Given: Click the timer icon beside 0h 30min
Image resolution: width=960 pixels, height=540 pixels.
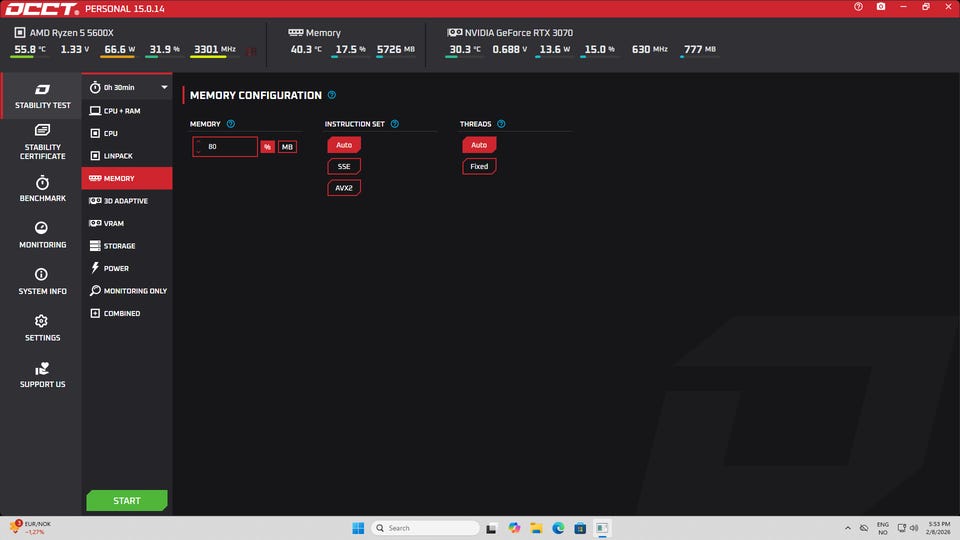Looking at the screenshot, I should [x=95, y=88].
